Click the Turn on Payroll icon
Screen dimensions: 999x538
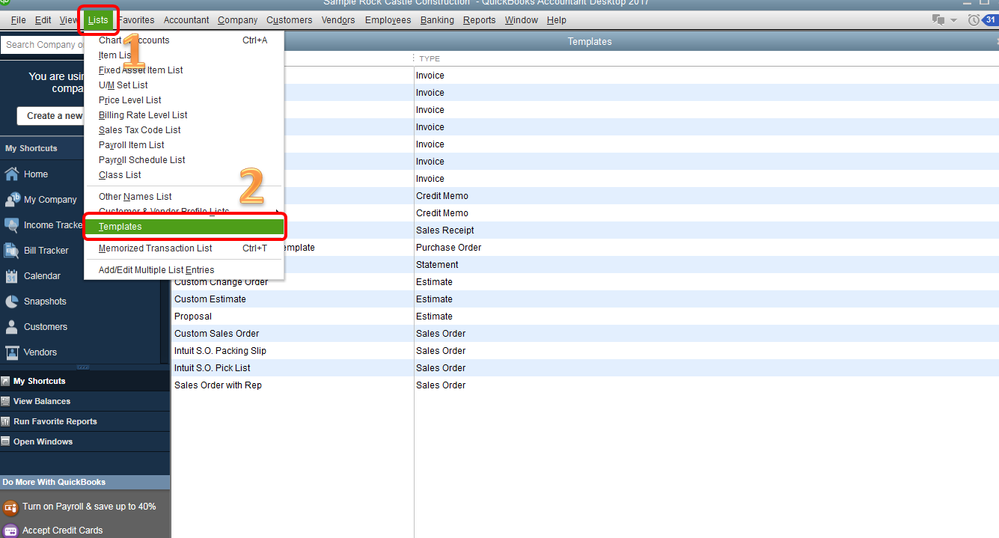click(x=10, y=507)
